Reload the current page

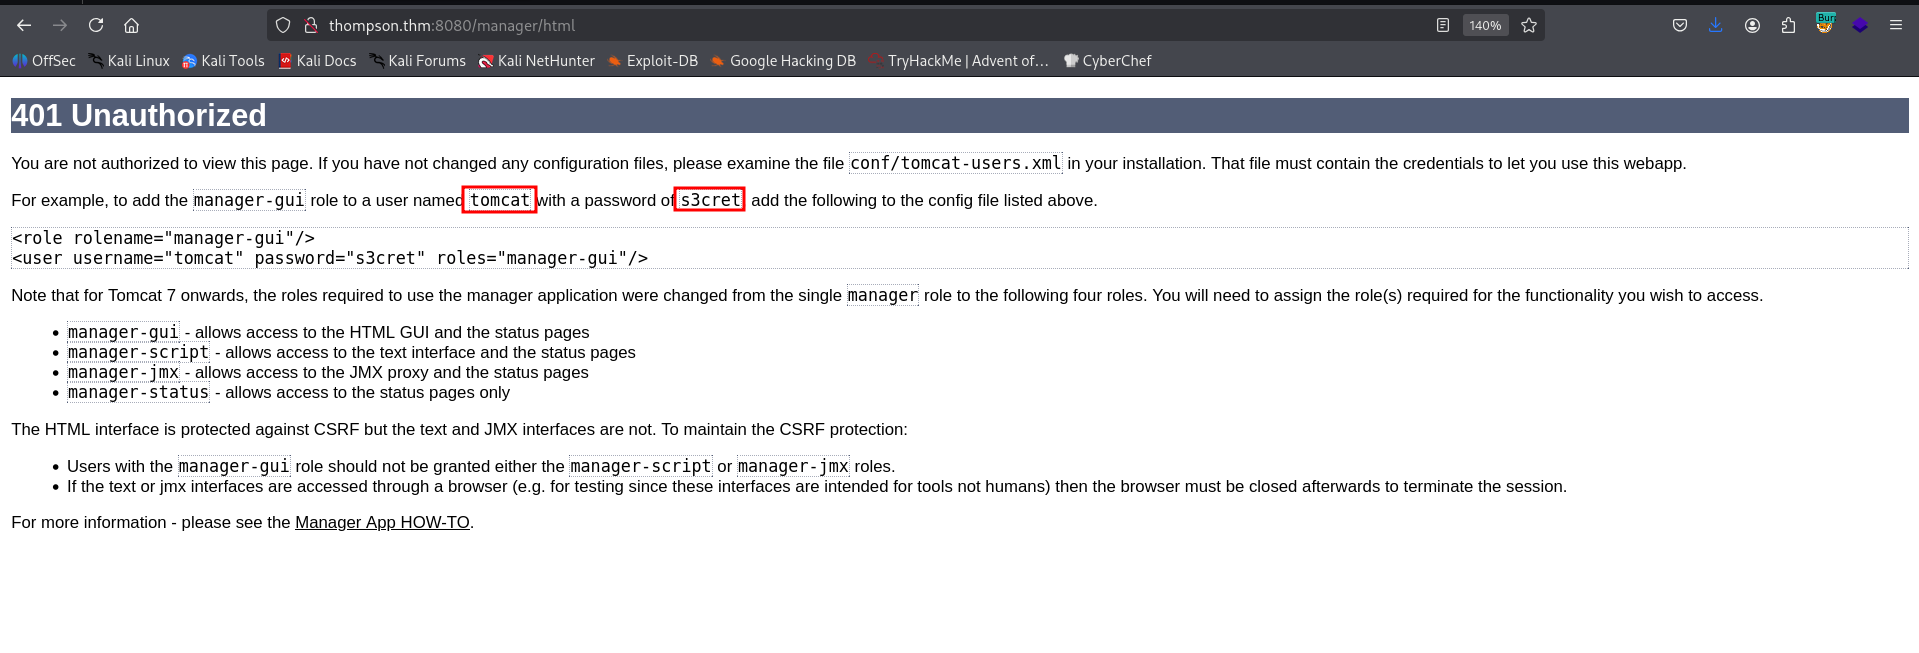point(96,25)
